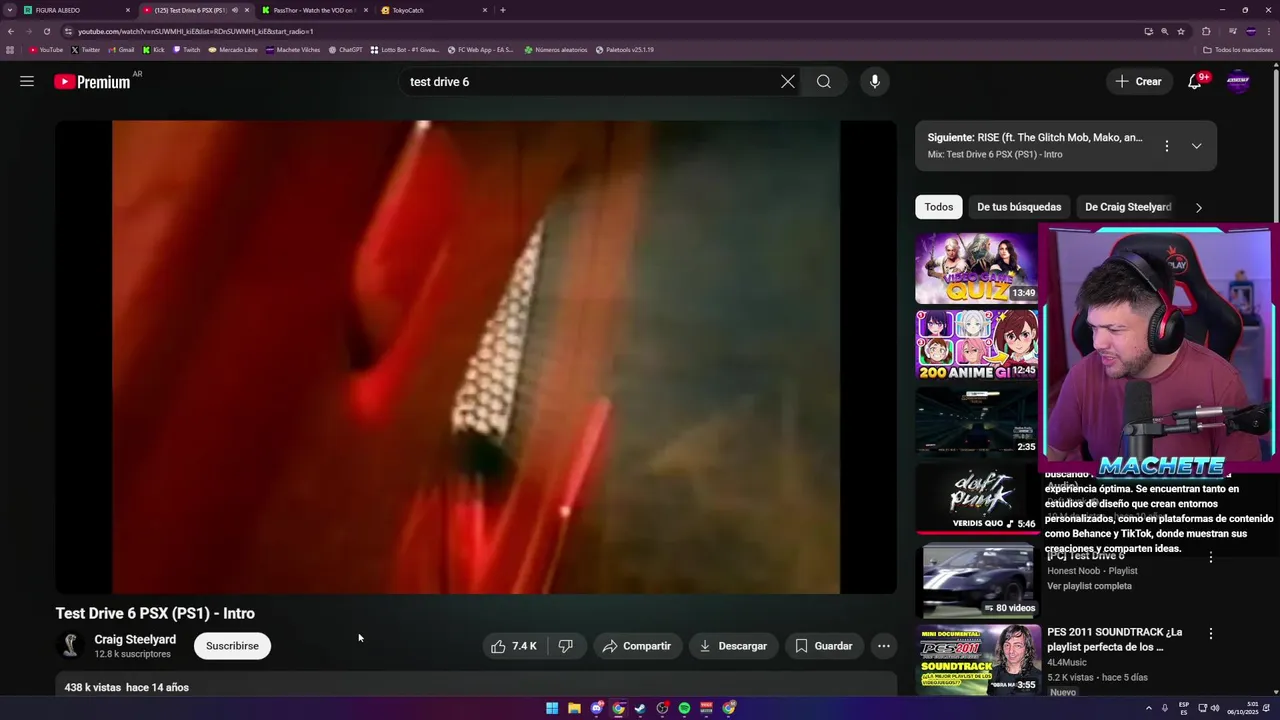Clear the search box with the X
Screen dimensions: 1280x720
788,82
